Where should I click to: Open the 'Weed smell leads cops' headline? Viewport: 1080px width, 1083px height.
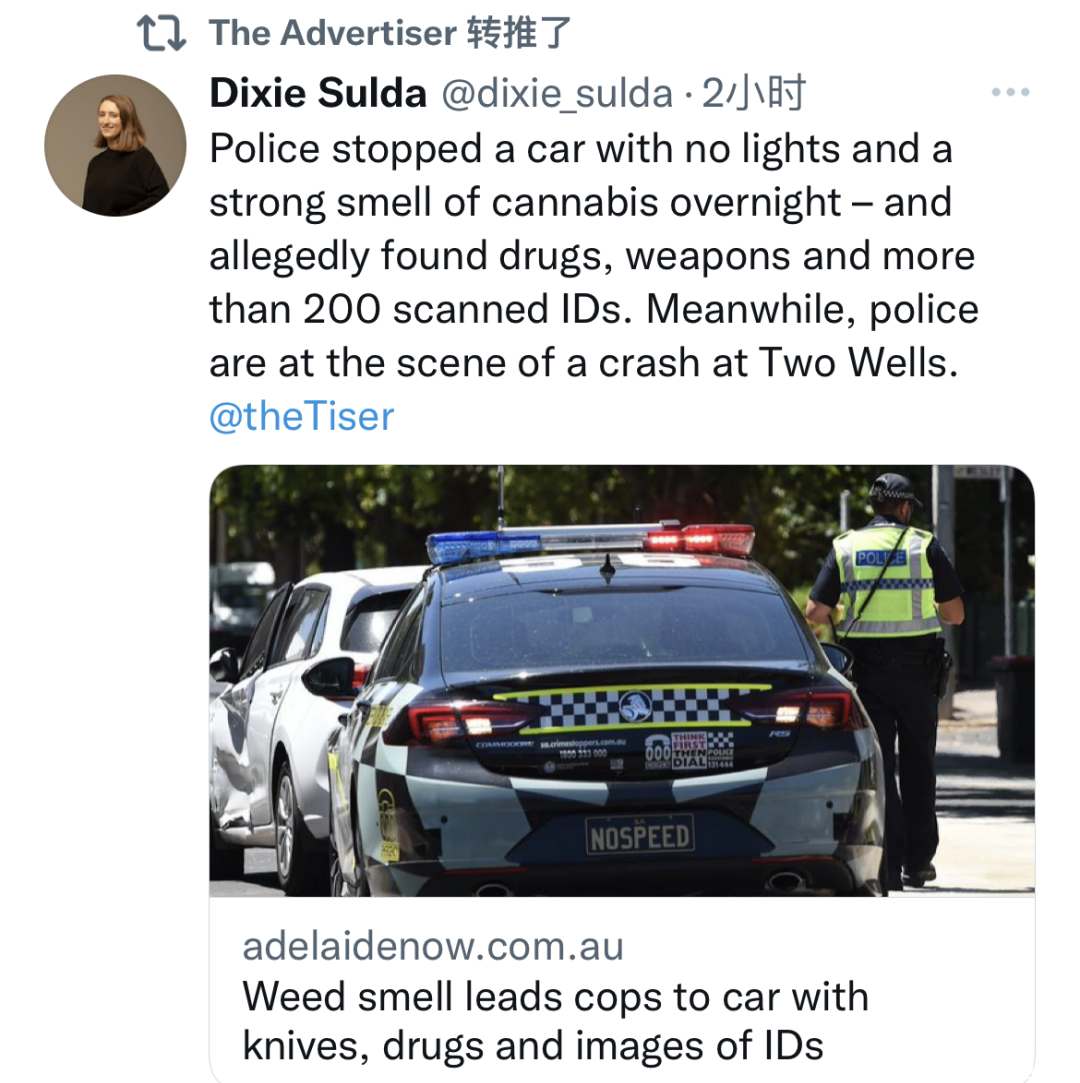555,1021
